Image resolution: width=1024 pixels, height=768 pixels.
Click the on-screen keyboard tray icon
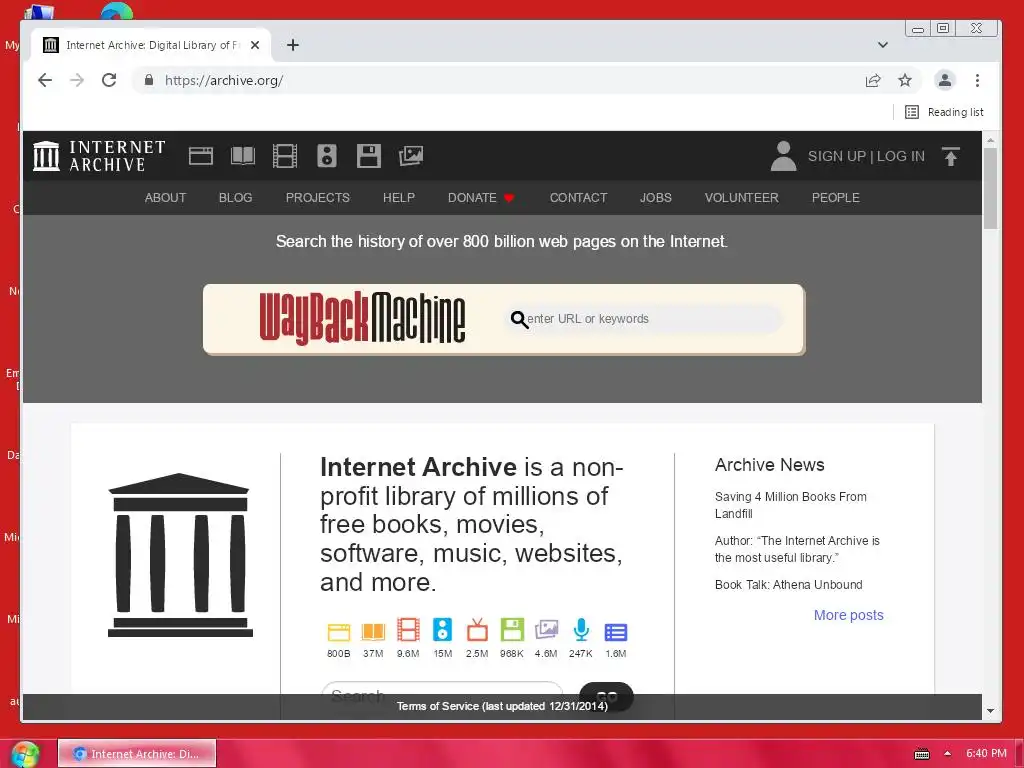[x=921, y=754]
